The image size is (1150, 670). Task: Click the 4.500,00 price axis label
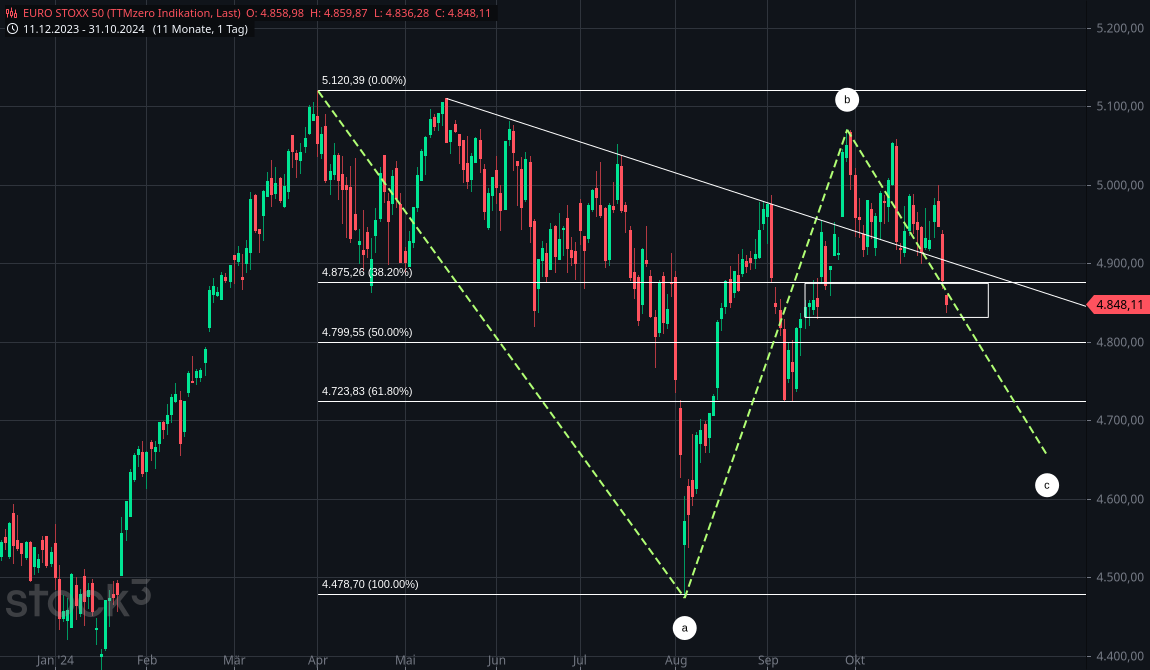(1120, 578)
